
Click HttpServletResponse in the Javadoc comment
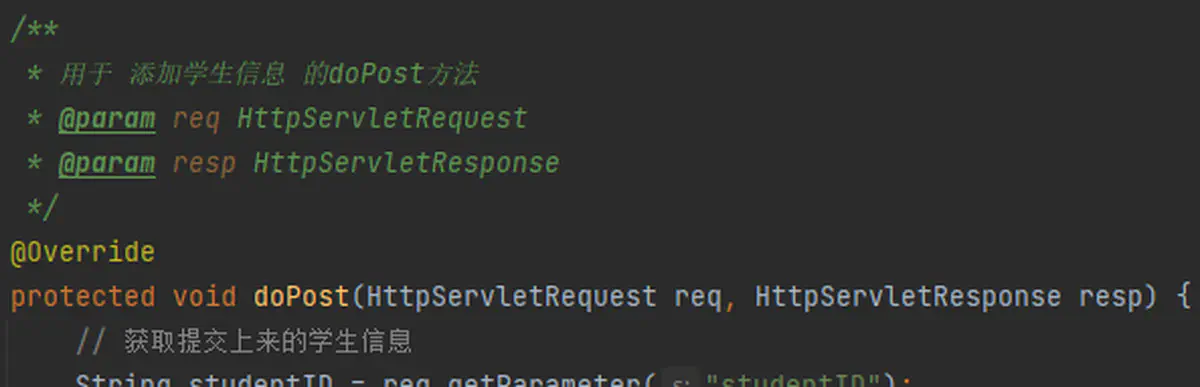tap(406, 163)
